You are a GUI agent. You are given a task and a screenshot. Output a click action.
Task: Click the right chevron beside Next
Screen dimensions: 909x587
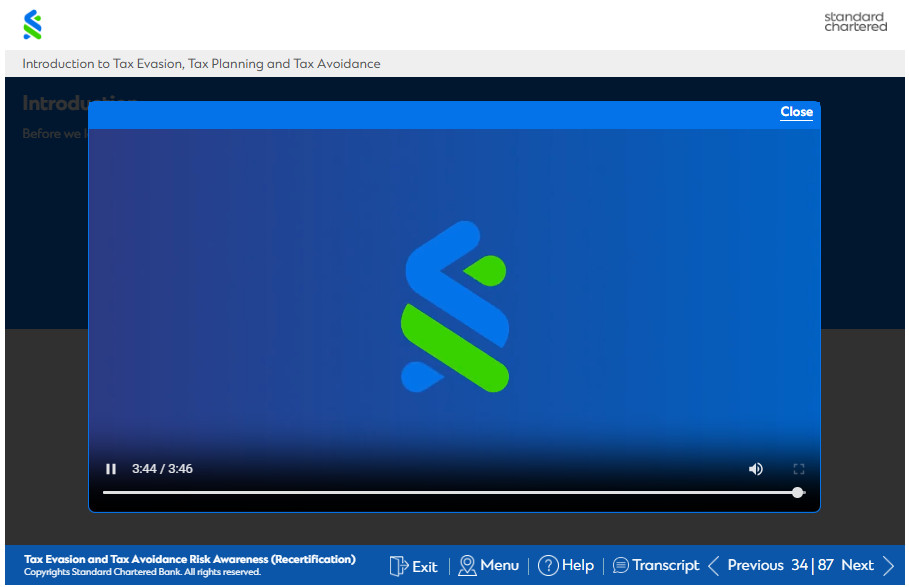click(888, 566)
